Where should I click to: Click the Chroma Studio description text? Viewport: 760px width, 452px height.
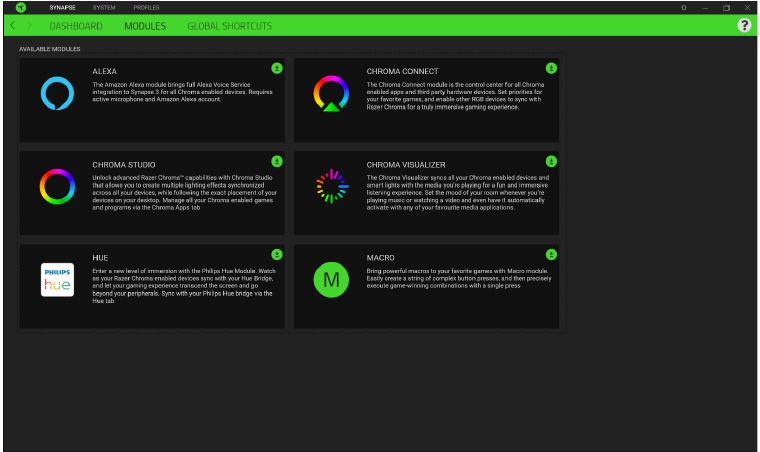[184, 193]
